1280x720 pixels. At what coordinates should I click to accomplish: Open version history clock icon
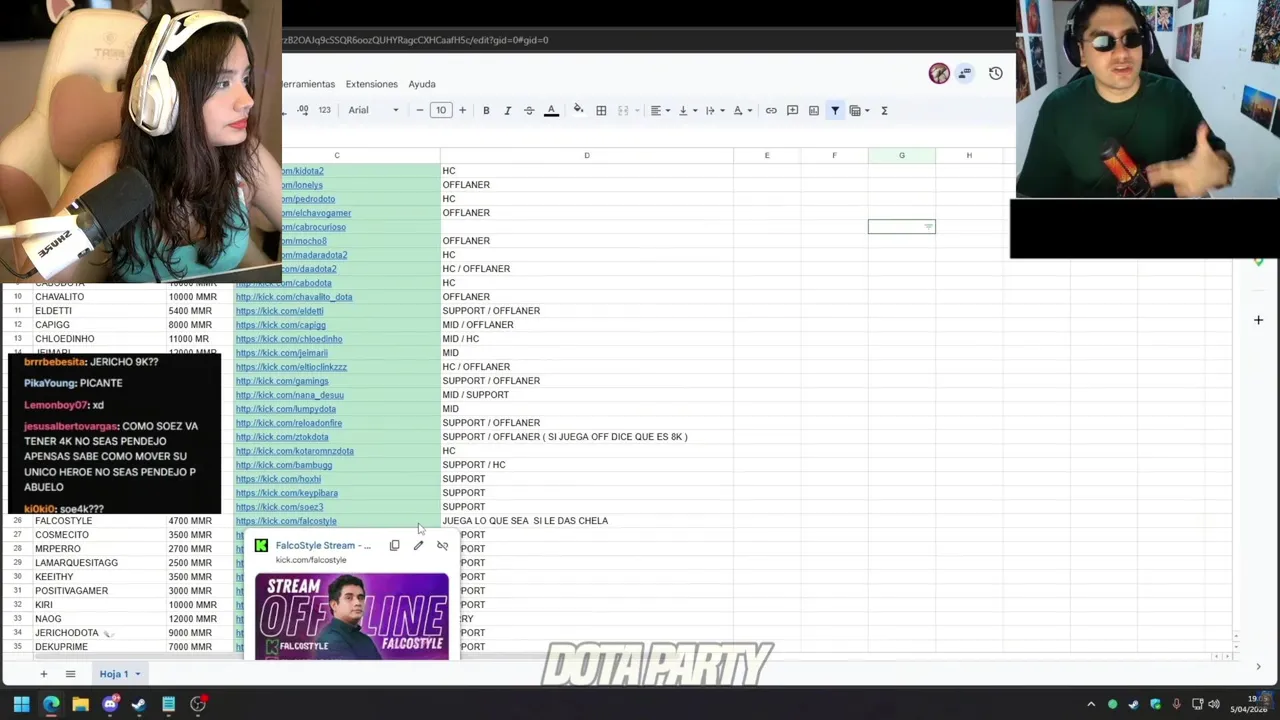click(995, 73)
